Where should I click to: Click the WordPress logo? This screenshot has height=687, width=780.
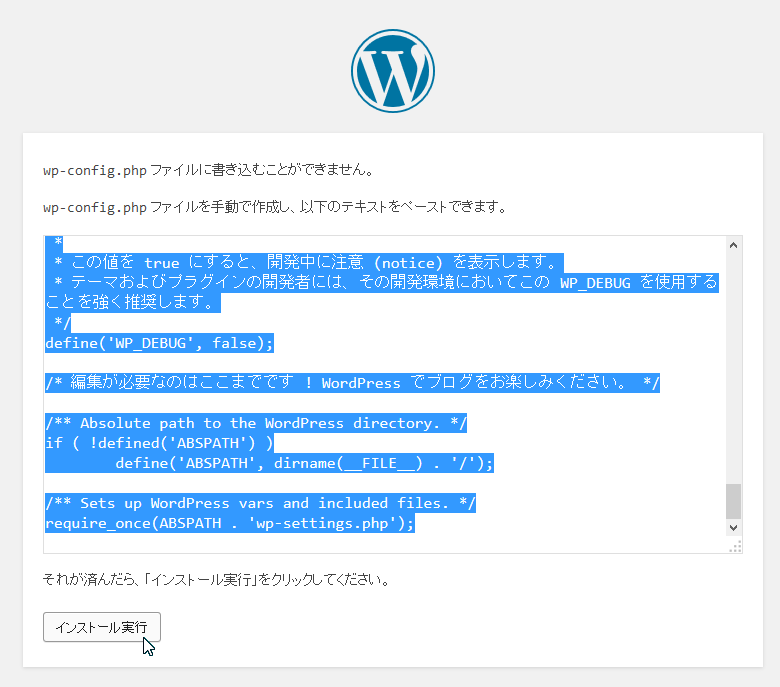392,71
